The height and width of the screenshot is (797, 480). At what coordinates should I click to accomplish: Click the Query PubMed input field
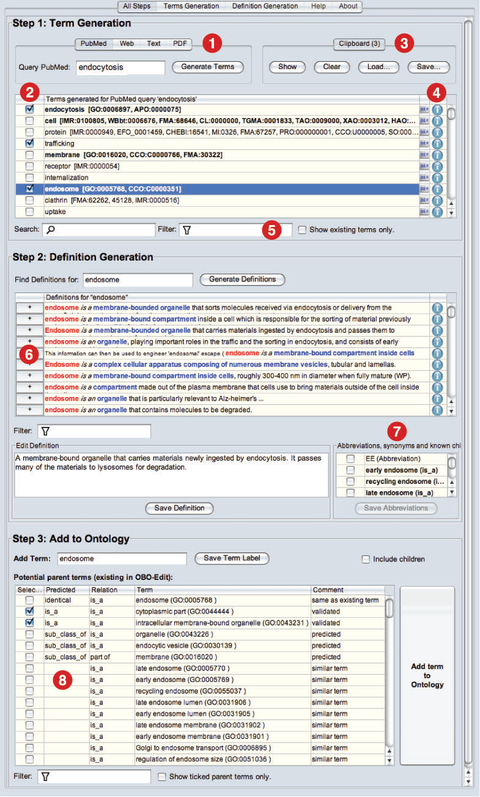(x=121, y=67)
